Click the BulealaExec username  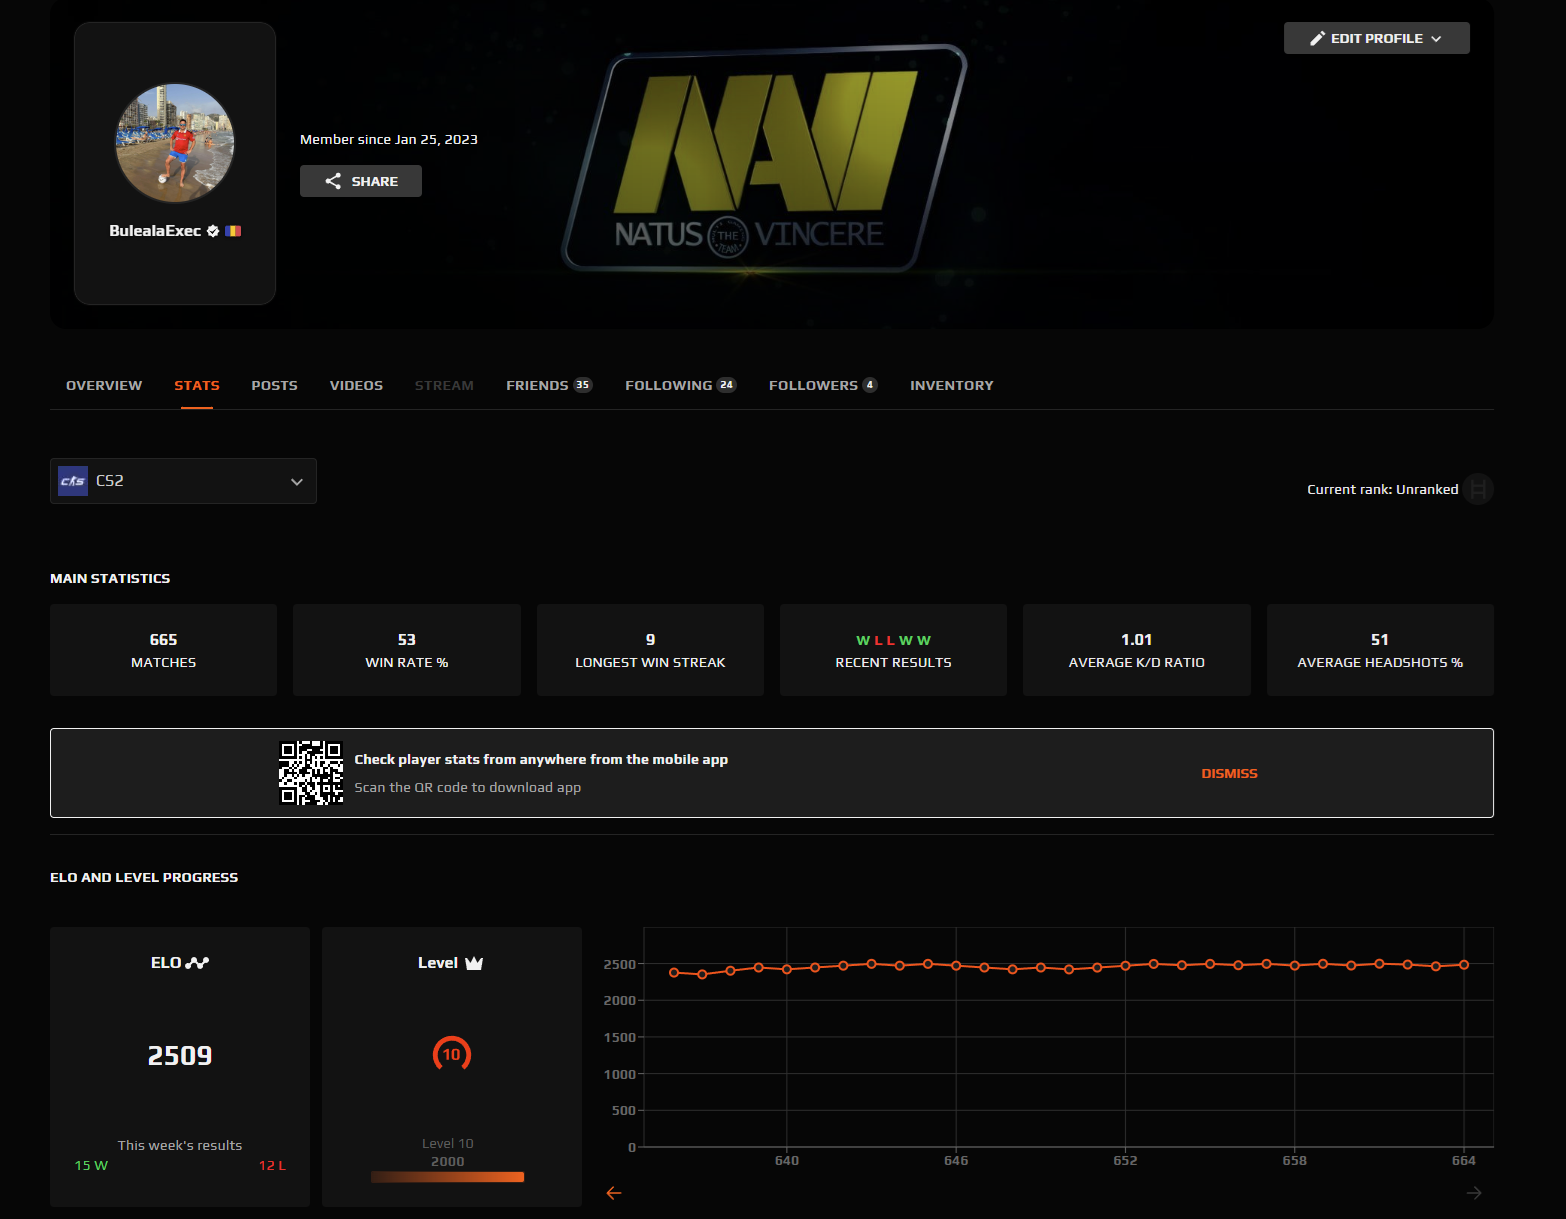155,231
